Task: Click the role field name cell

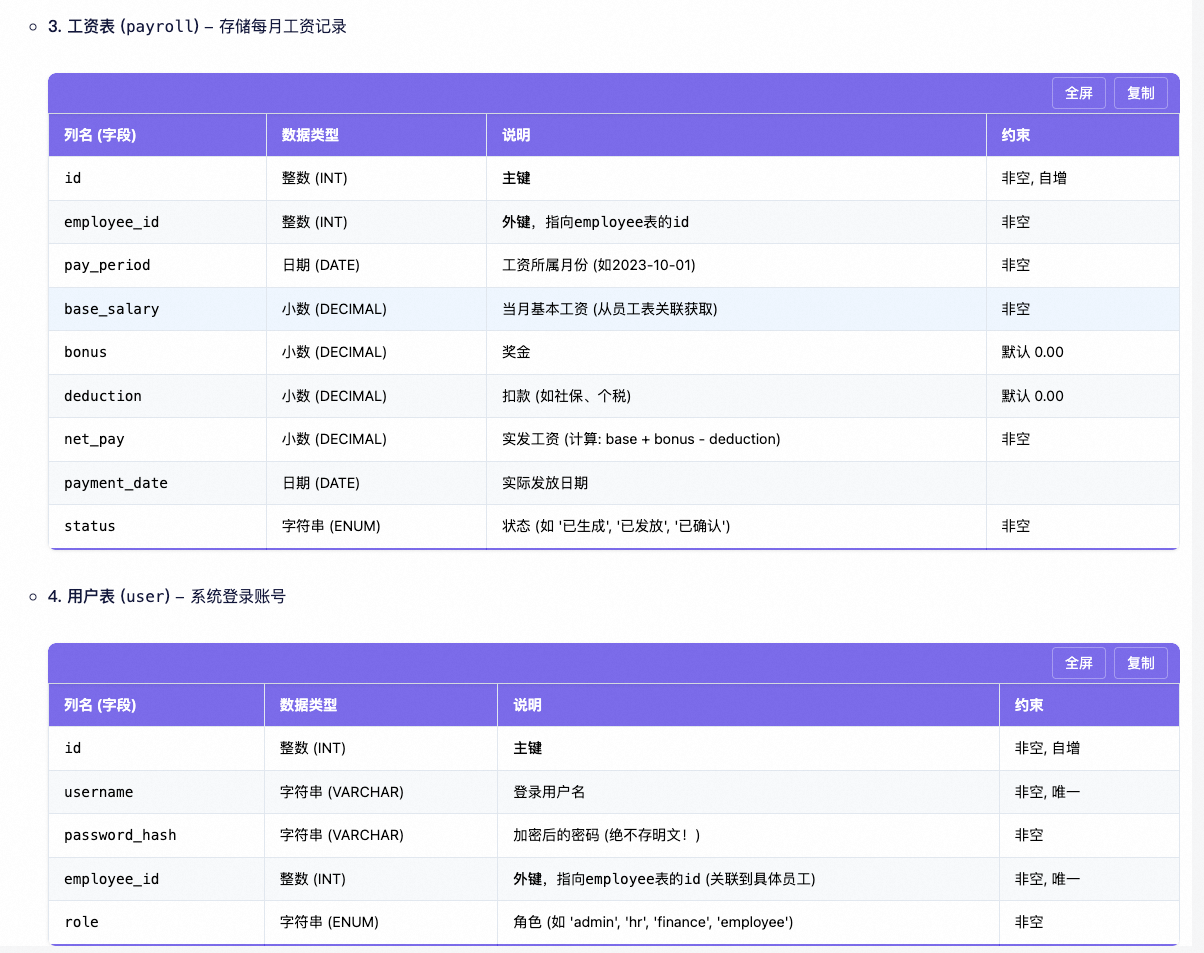Action: (x=156, y=922)
